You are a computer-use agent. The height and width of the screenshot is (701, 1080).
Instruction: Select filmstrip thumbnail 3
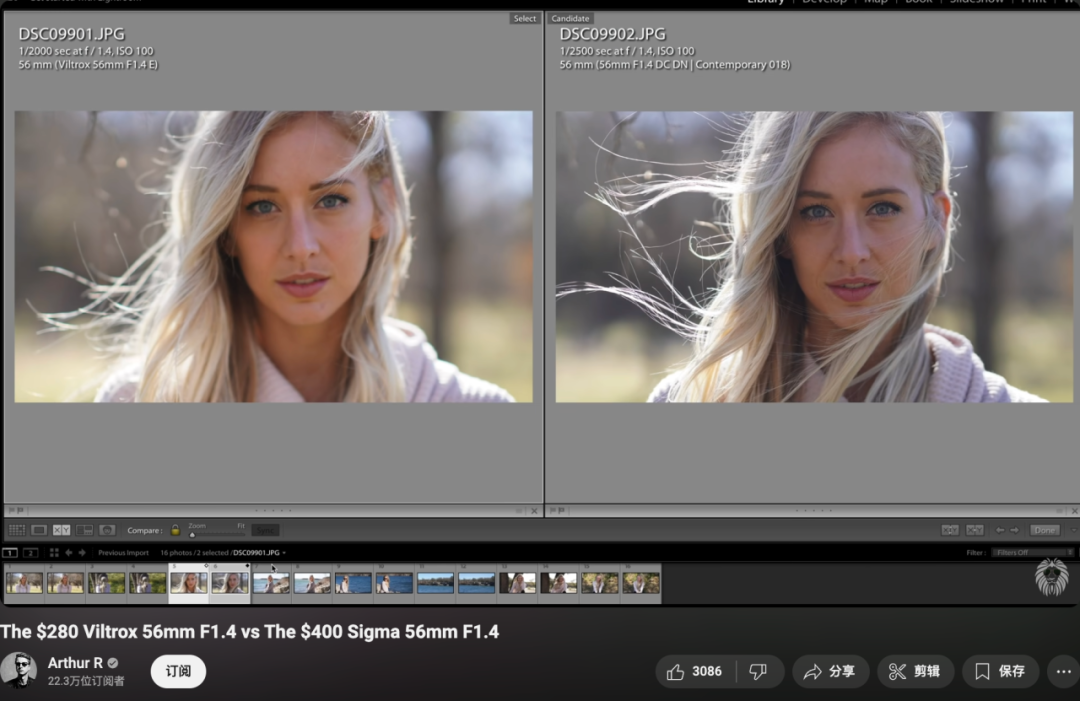tap(106, 583)
